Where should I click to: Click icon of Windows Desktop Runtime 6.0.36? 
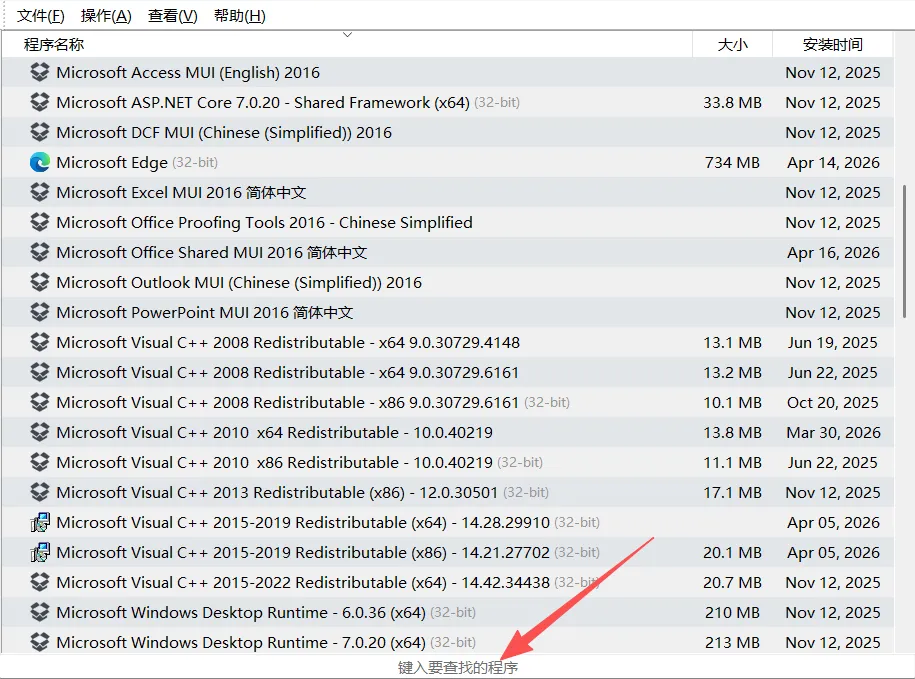point(40,612)
